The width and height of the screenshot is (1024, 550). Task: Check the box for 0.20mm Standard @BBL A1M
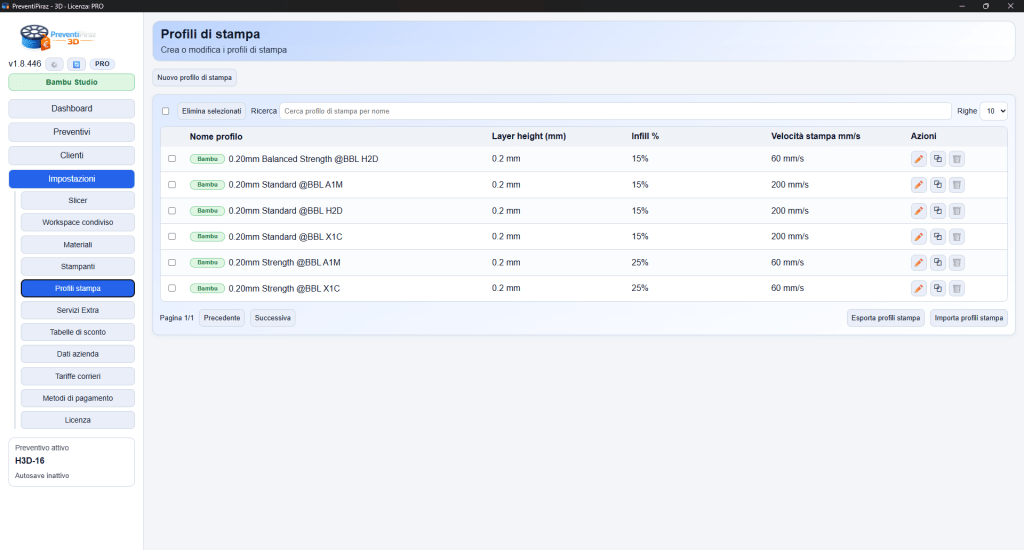coord(172,185)
